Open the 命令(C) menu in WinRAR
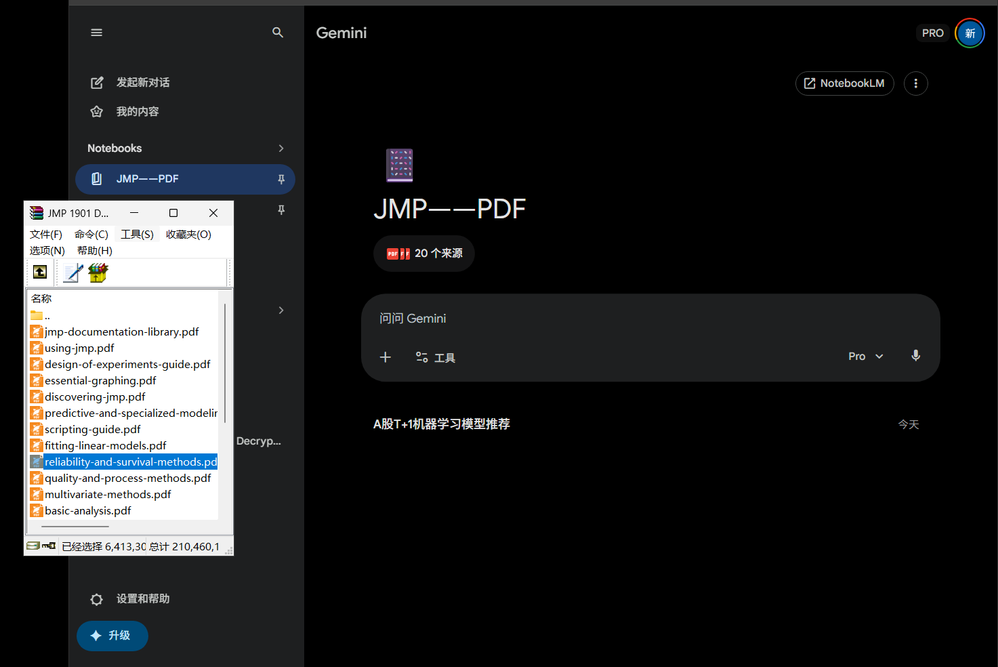 point(91,234)
